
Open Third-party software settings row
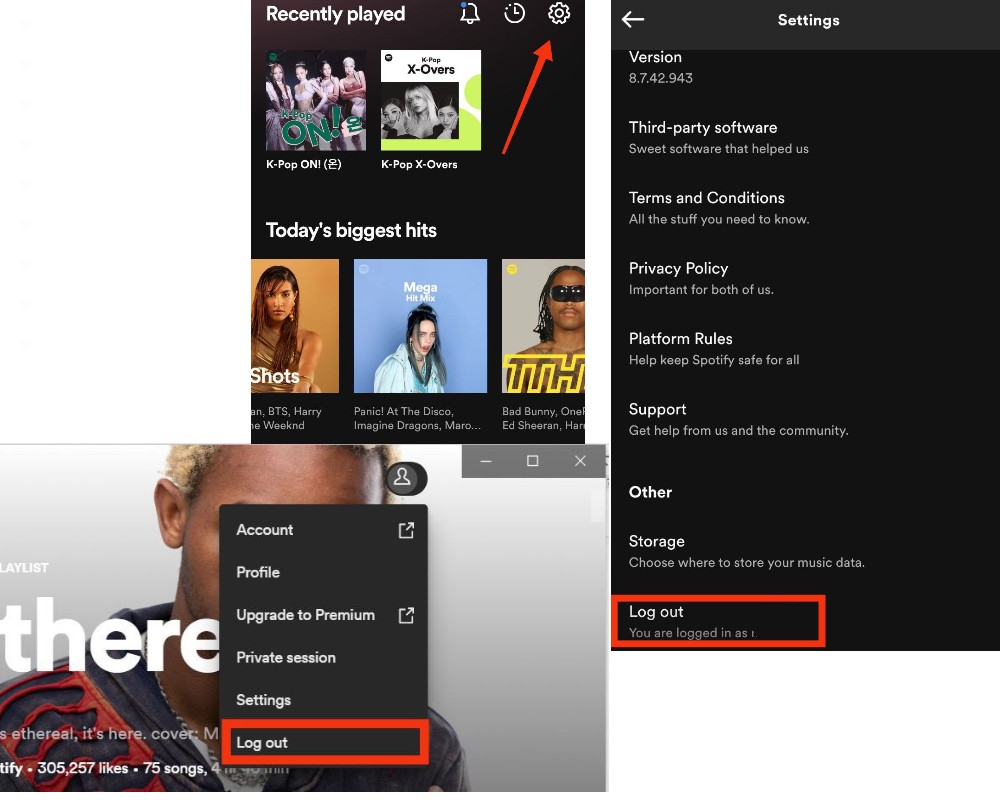point(805,137)
